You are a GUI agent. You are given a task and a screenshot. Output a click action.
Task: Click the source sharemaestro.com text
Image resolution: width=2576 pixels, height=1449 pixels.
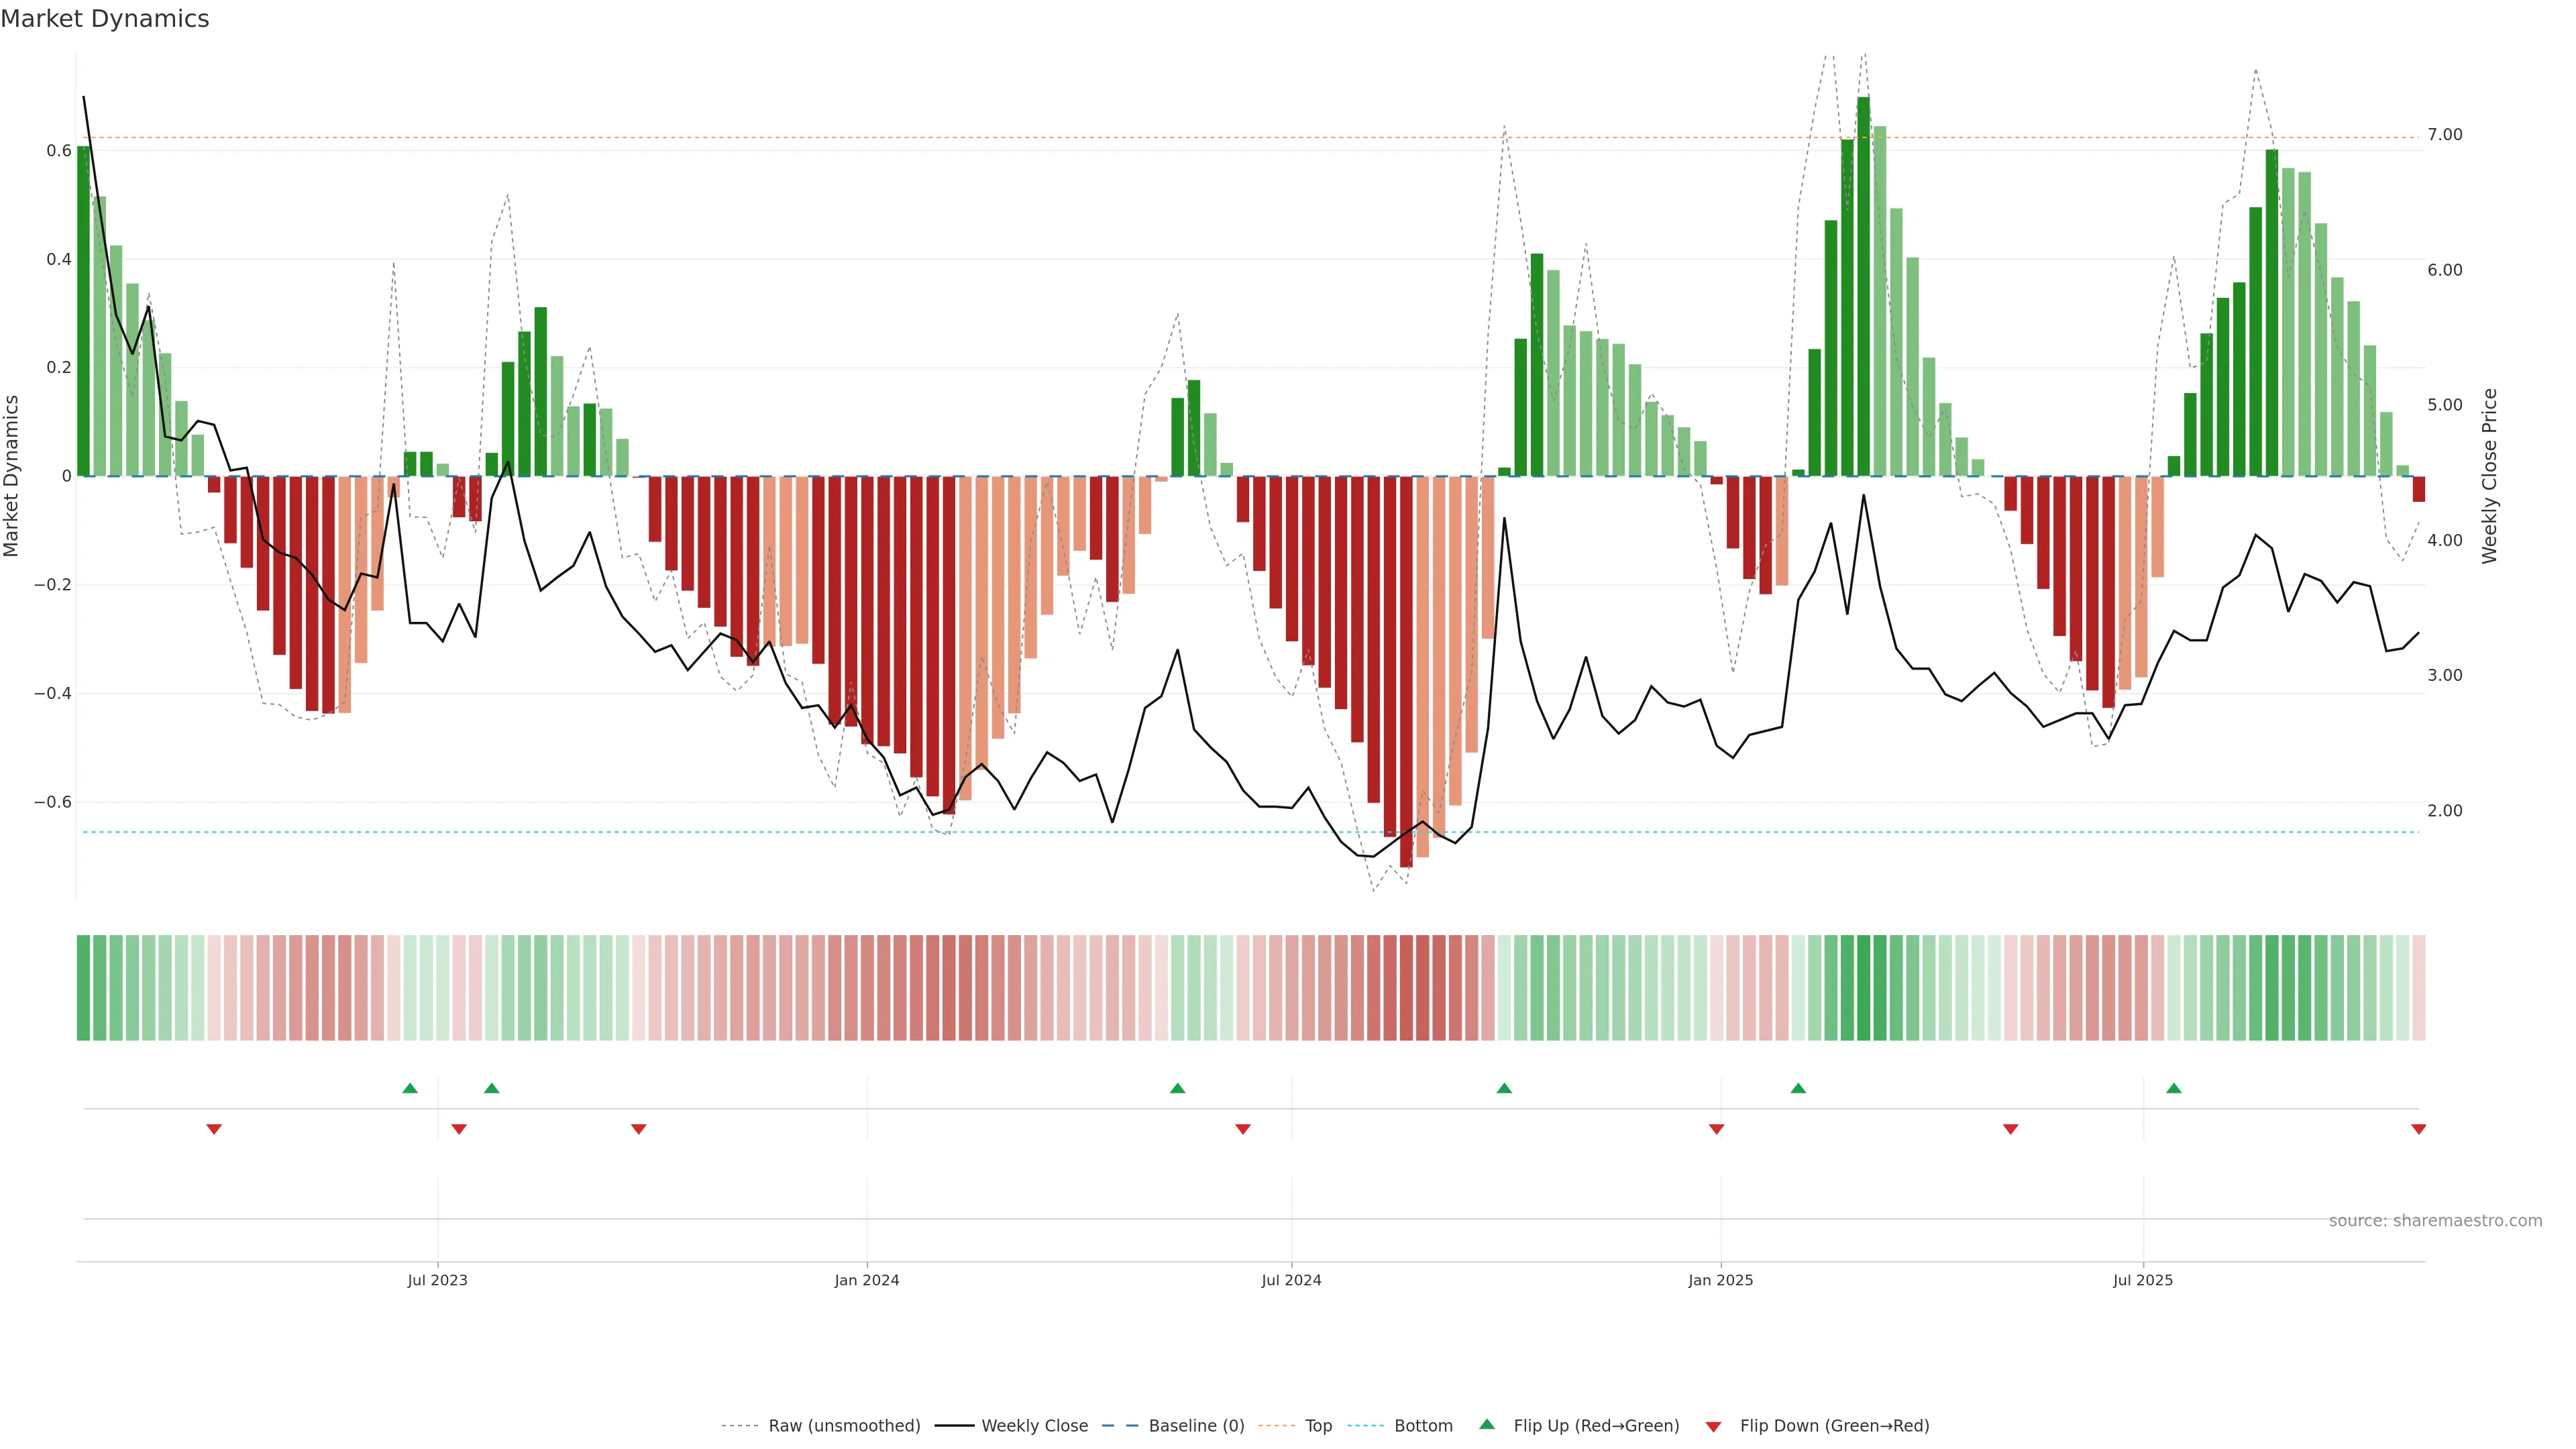(x=2435, y=1221)
